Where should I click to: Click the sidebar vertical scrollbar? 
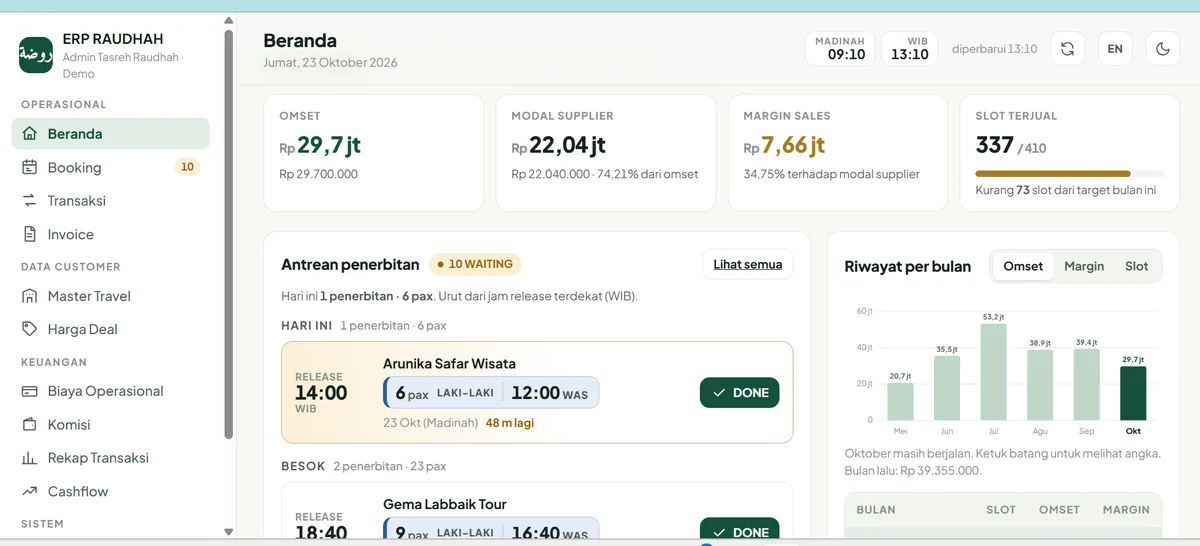(x=229, y=235)
